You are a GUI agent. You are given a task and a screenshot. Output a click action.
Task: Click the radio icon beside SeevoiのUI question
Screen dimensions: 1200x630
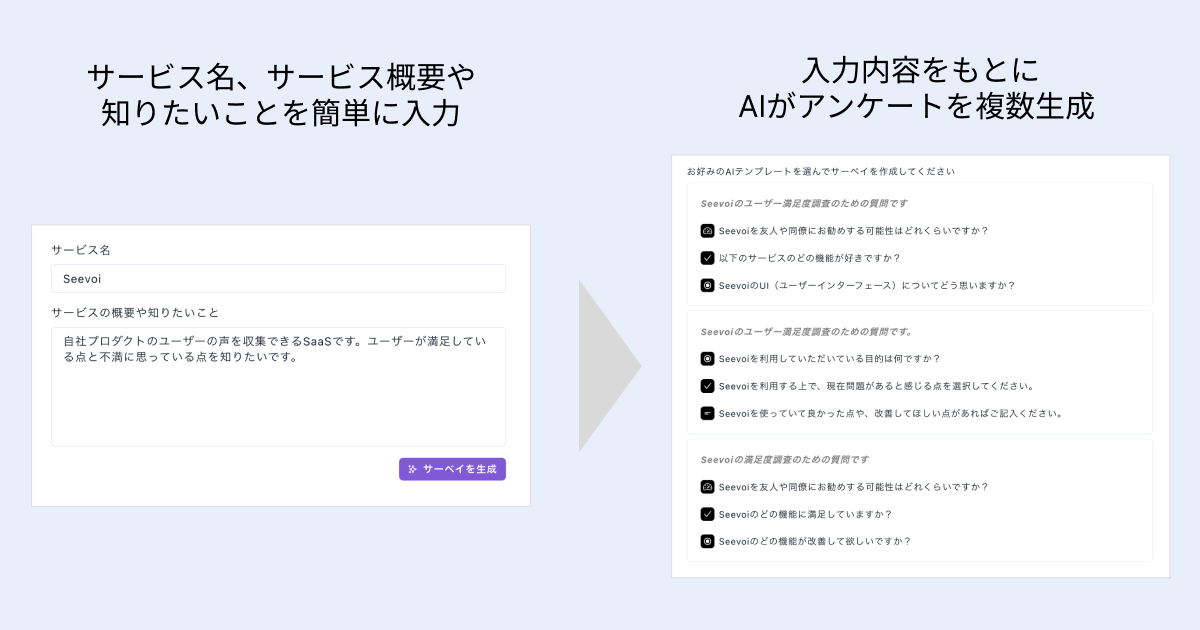tap(707, 285)
